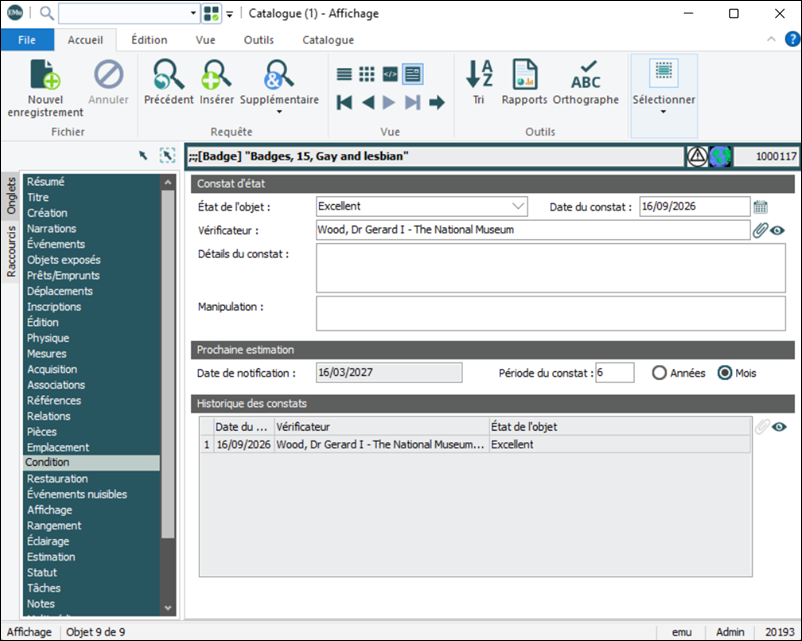Screen dimensions: 802x641
Task: Open the Acquisition tab in list
Action: coord(52,369)
